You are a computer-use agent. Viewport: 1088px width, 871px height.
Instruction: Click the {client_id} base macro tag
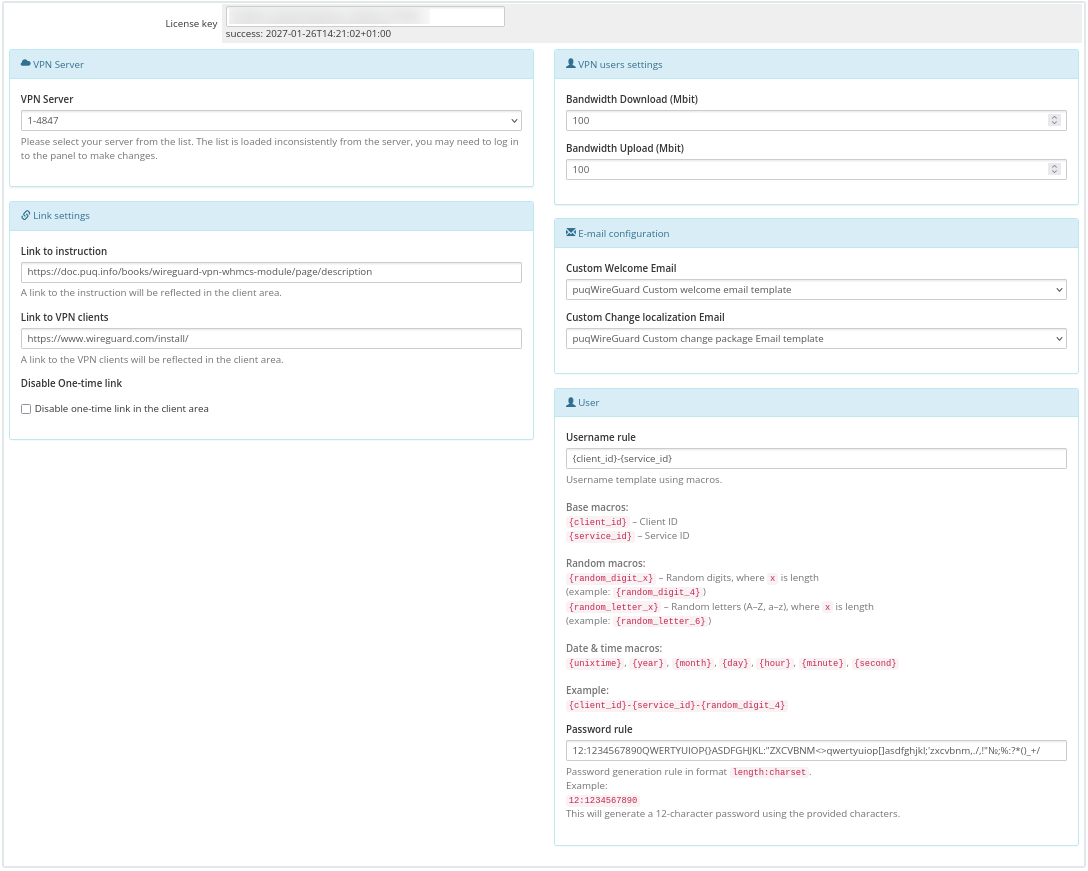click(597, 522)
